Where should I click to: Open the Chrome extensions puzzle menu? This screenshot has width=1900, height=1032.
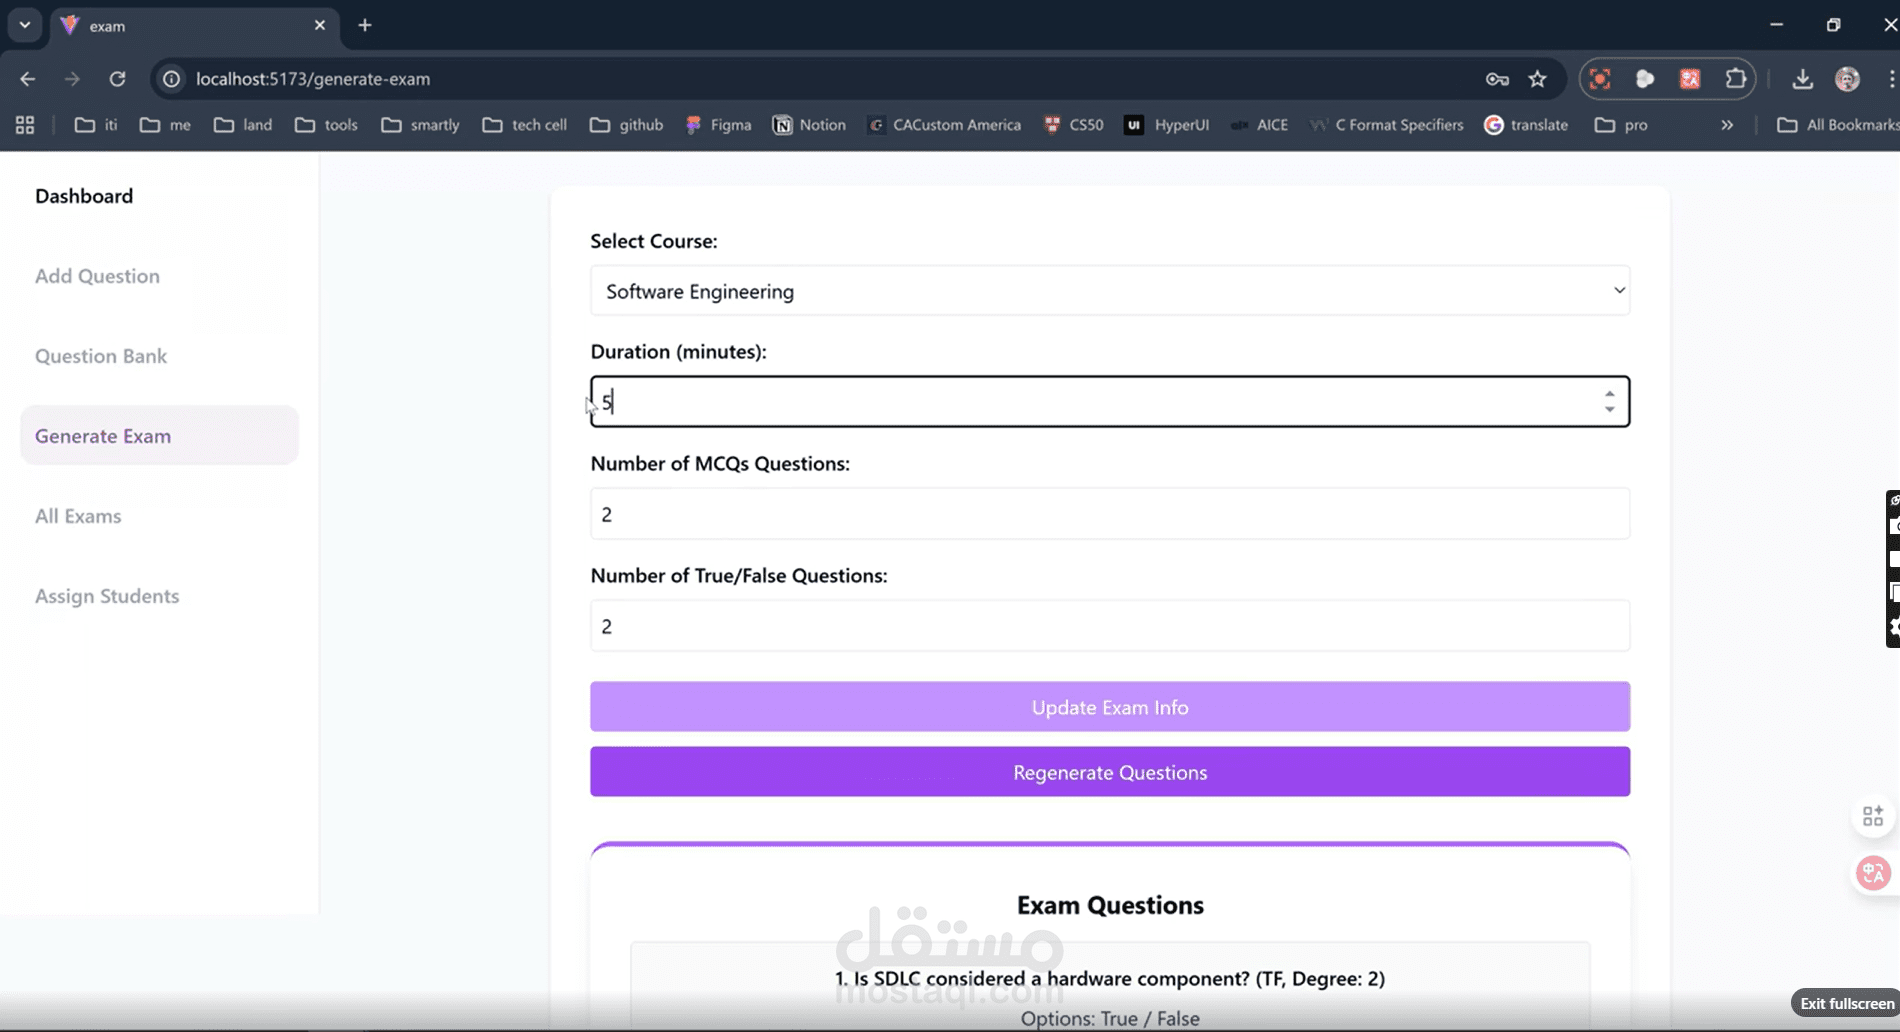(1736, 79)
